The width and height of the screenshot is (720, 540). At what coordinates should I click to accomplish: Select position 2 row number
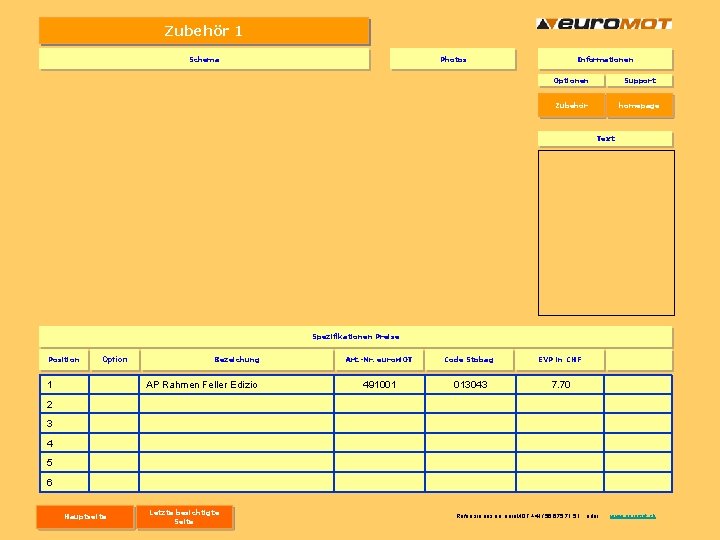[64, 404]
